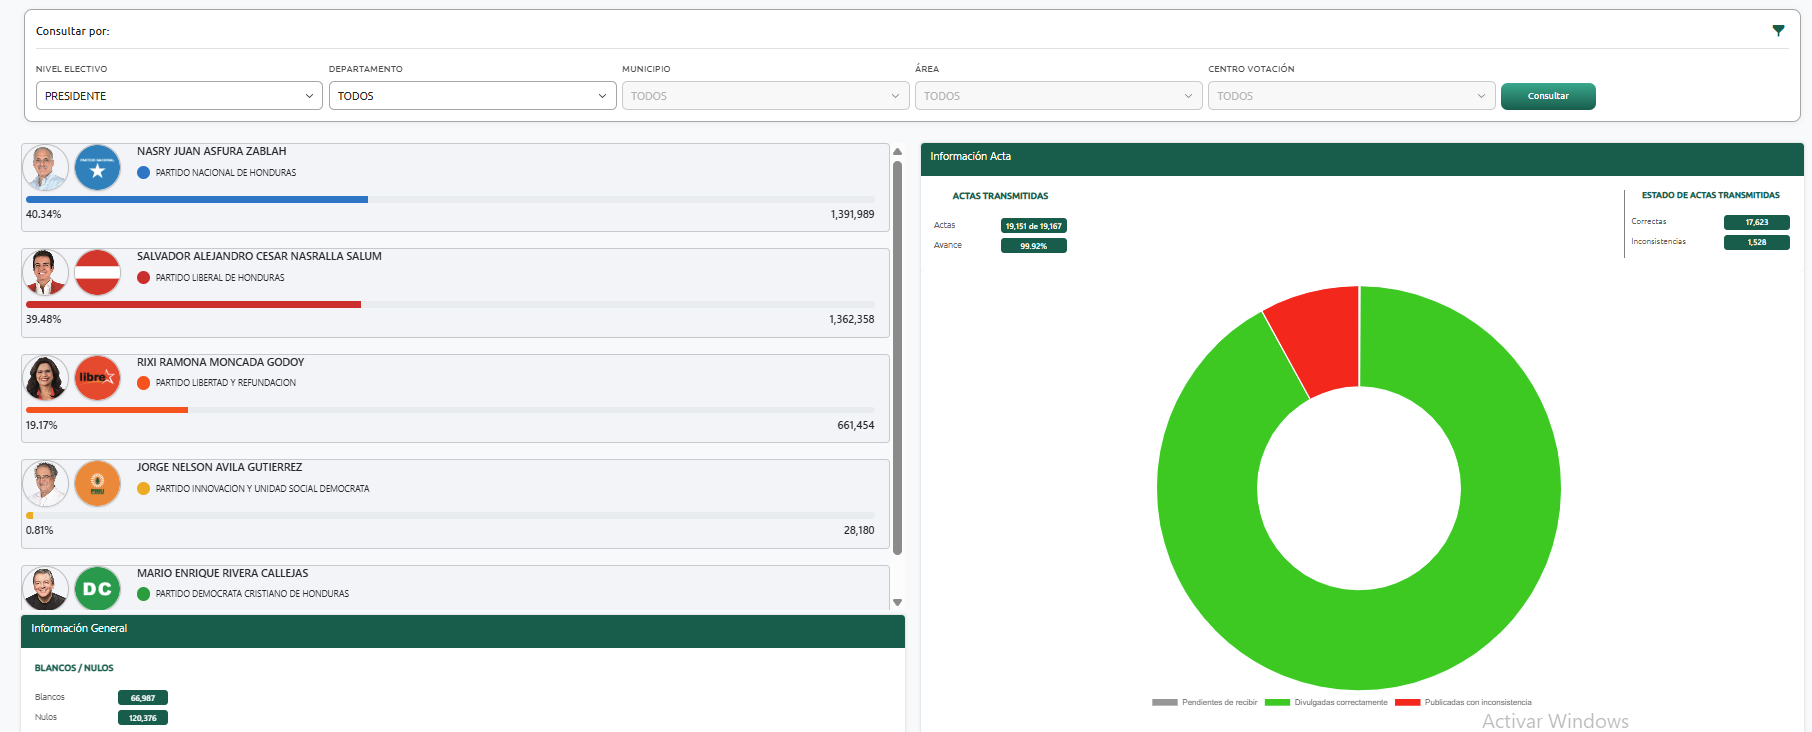Click the PINU party orange logo
1812x732 pixels.
click(x=97, y=484)
